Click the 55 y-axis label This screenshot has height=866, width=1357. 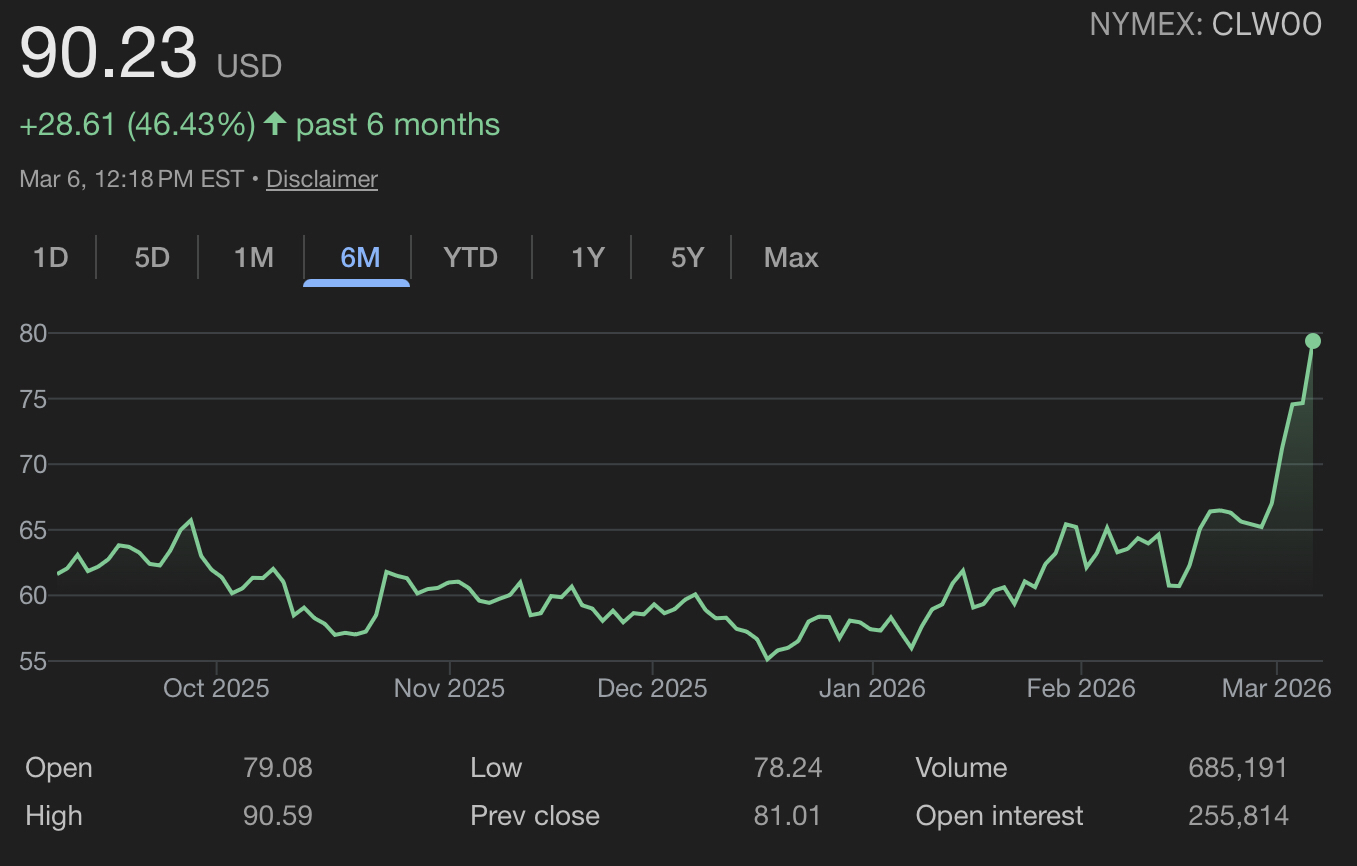pos(33,661)
